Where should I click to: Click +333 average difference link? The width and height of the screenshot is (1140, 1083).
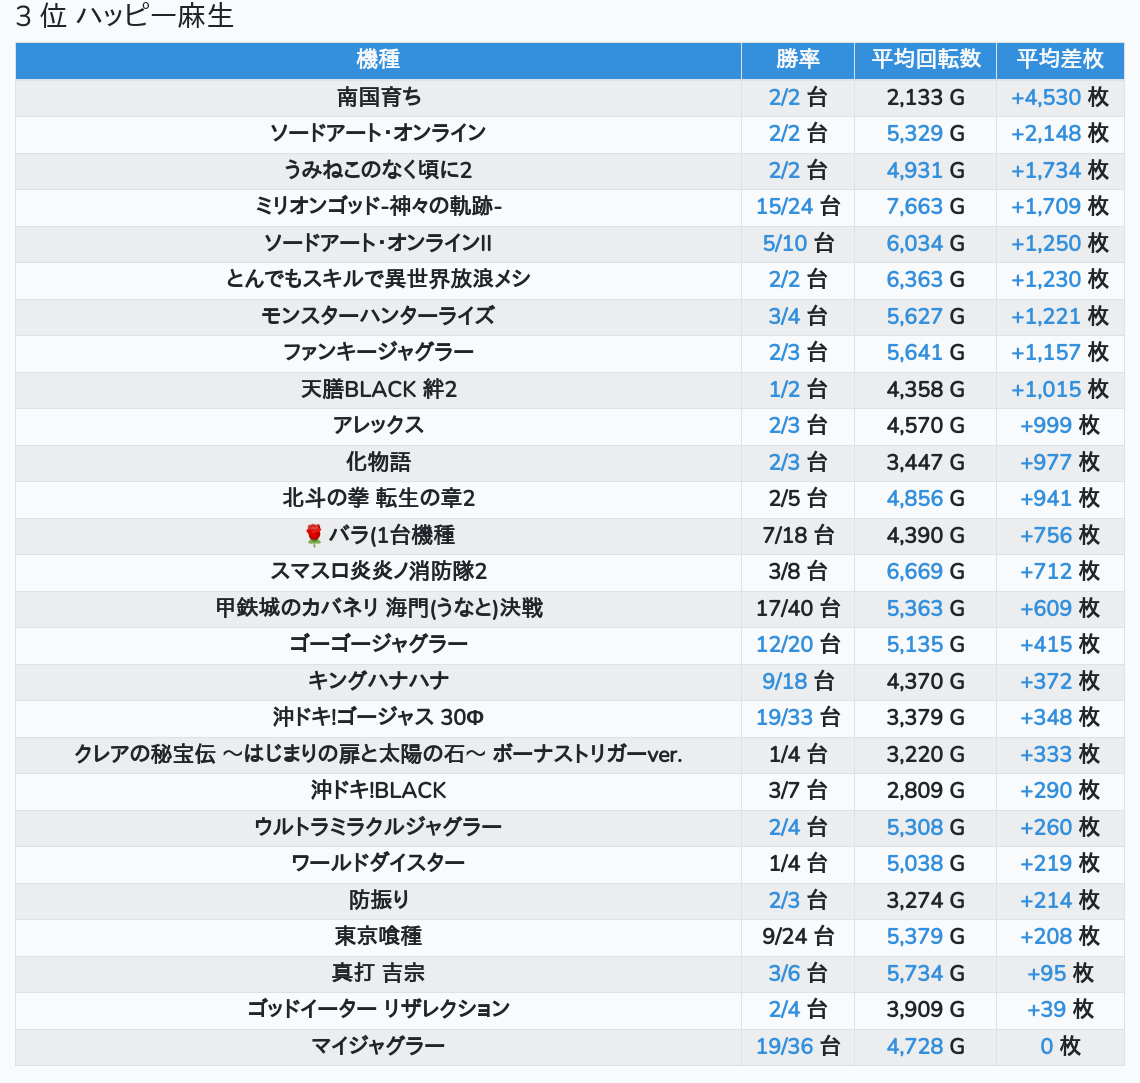(1045, 754)
